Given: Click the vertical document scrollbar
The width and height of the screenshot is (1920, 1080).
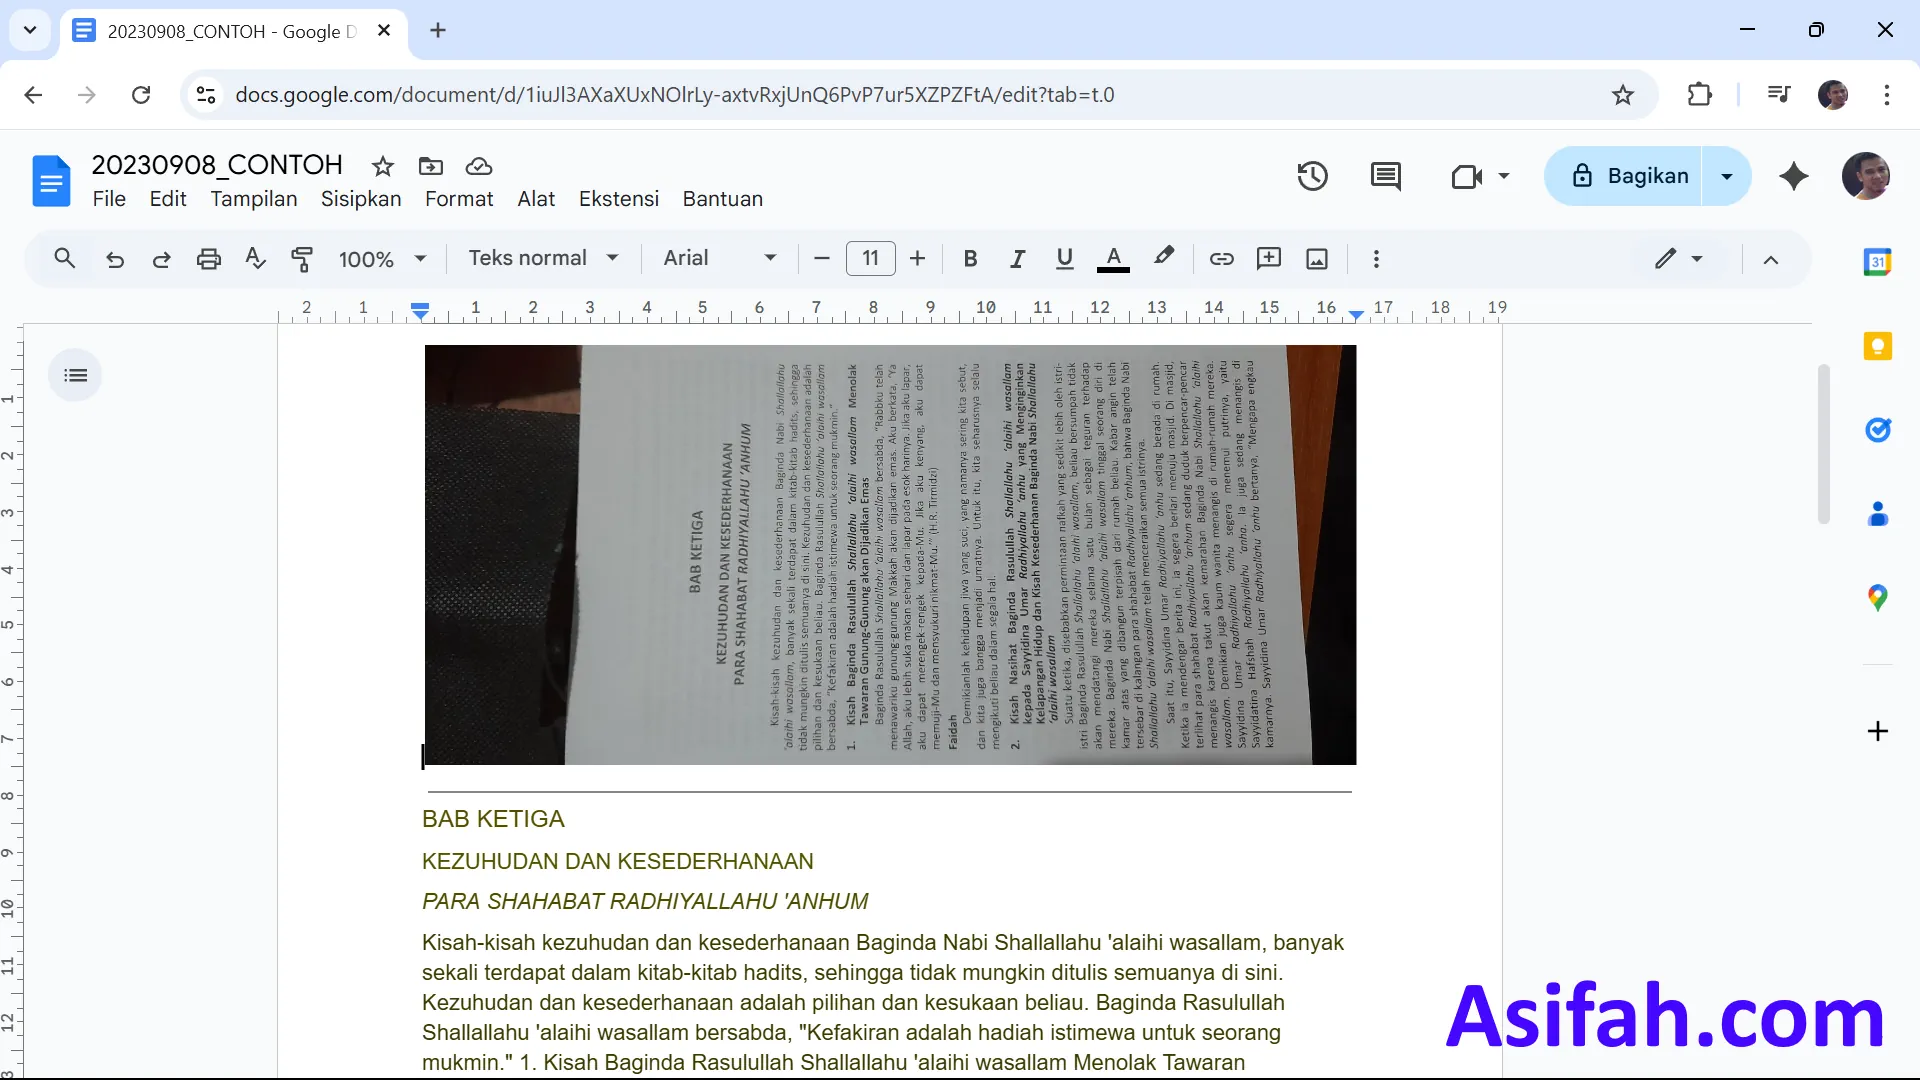Looking at the screenshot, I should 1823,444.
